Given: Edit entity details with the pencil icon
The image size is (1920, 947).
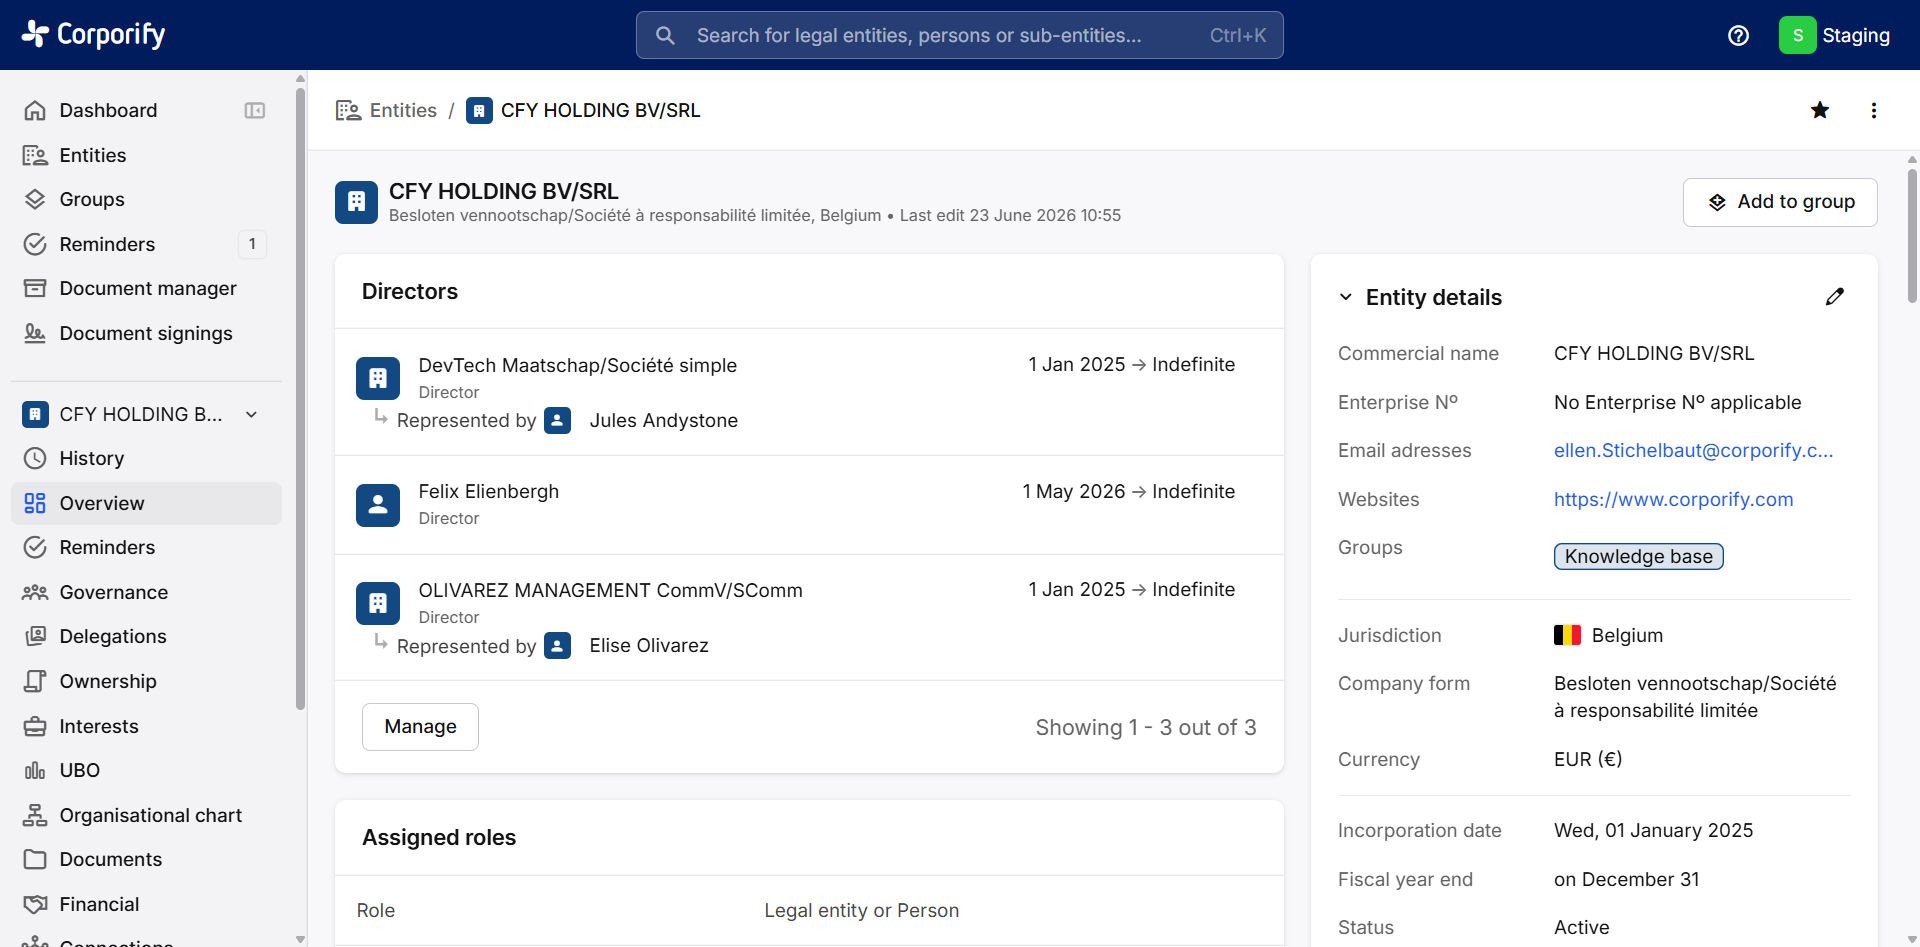Looking at the screenshot, I should [1834, 297].
